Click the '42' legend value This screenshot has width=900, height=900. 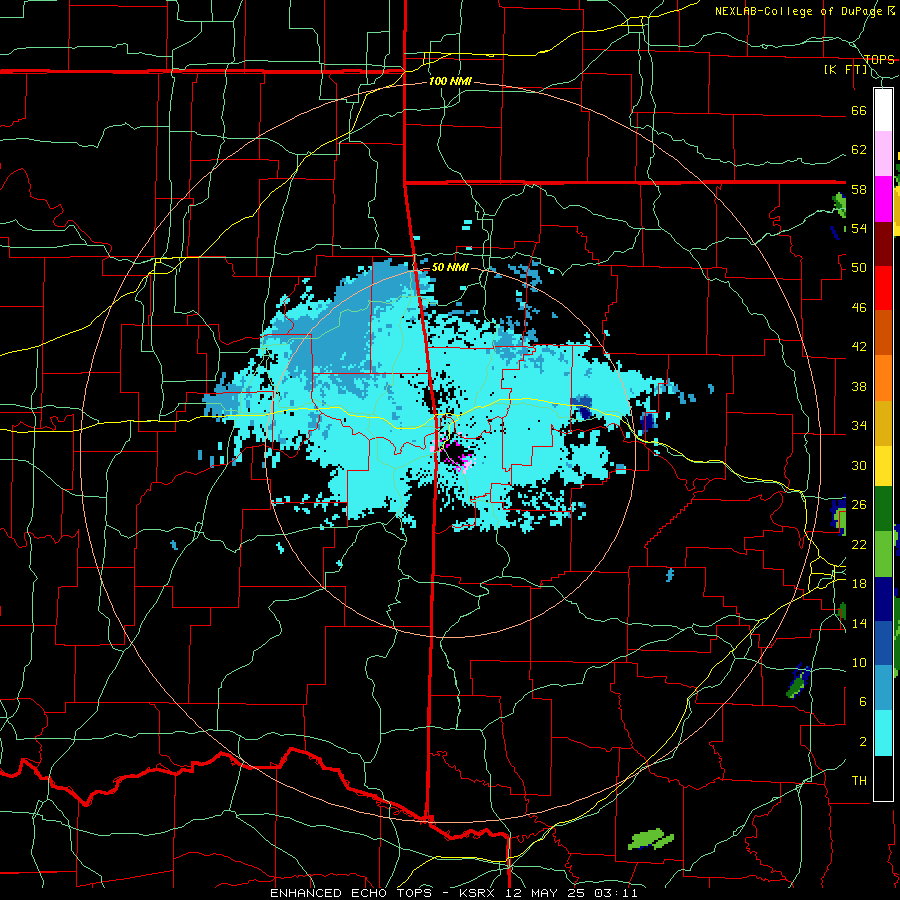(x=859, y=347)
